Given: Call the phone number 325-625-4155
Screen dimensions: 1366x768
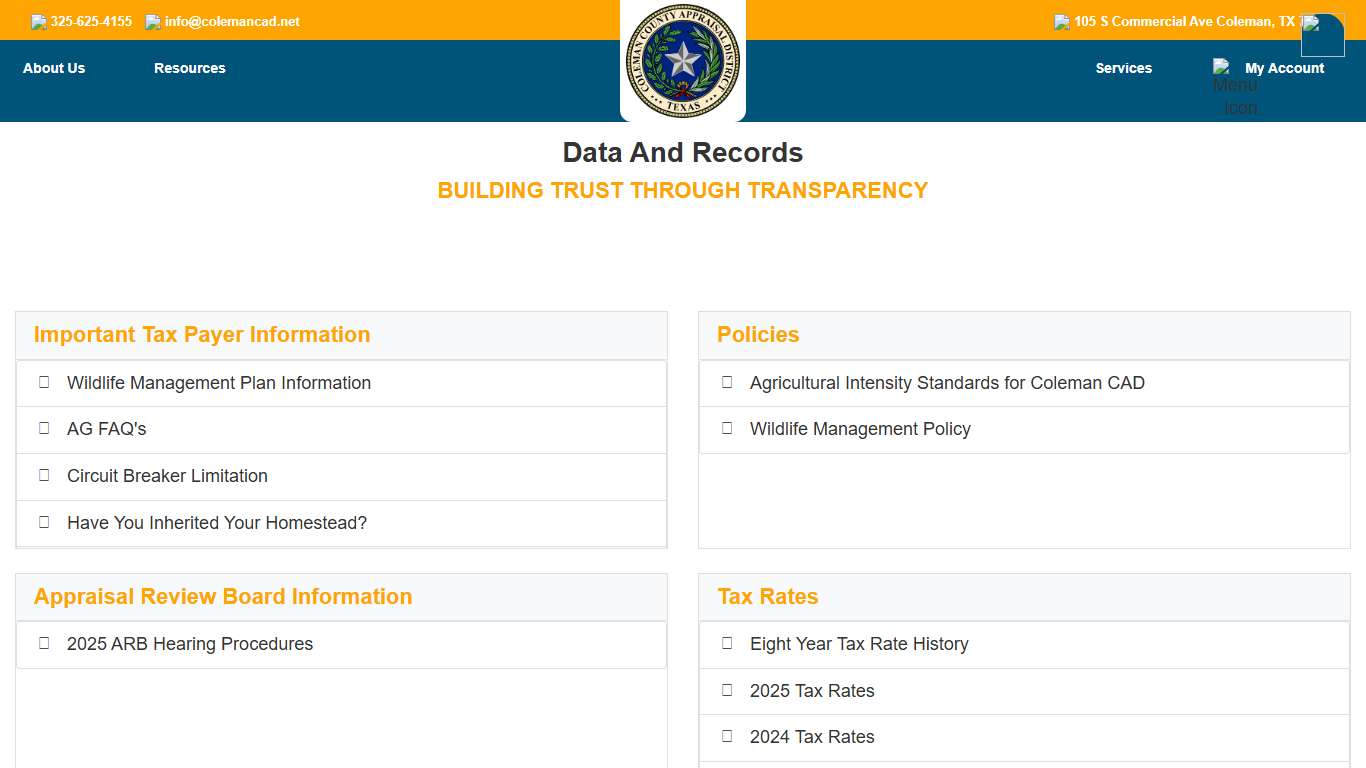Looking at the screenshot, I should tap(91, 22).
